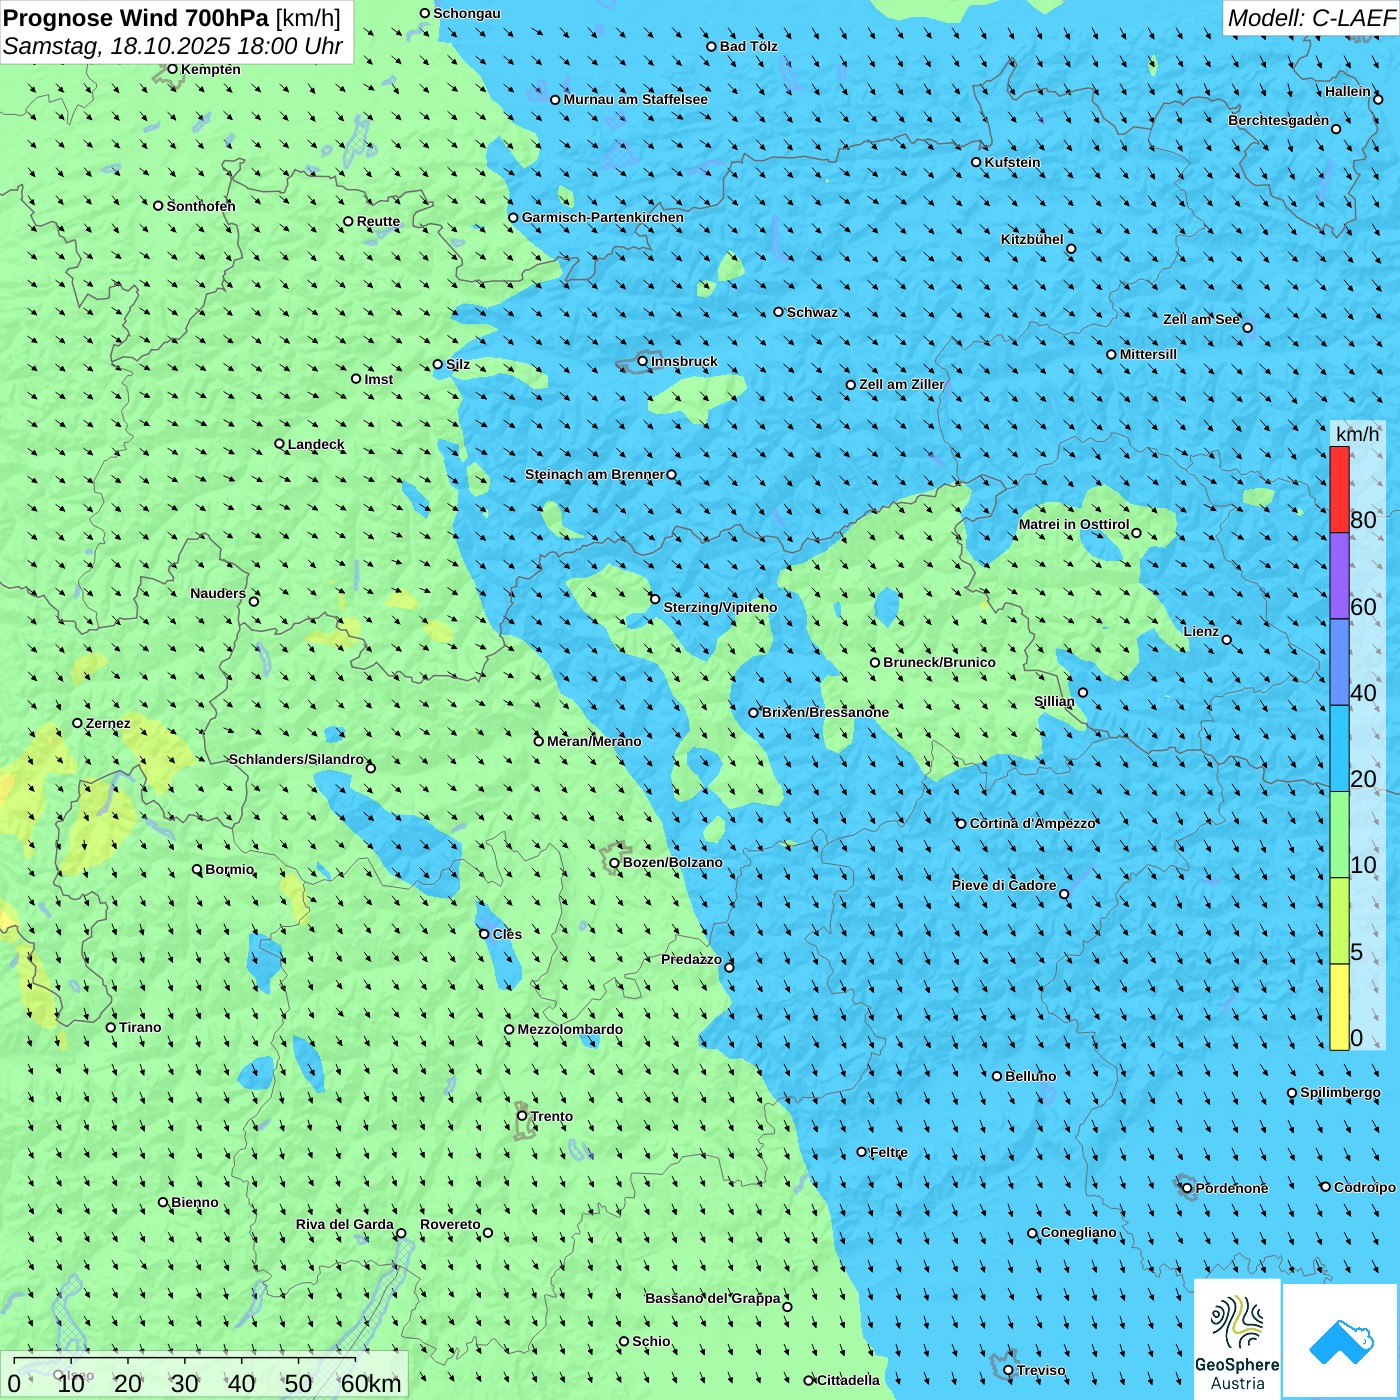The width and height of the screenshot is (1400, 1400).
Task: Click the 'Modell: C-LAEF' label
Action: [x=1311, y=18]
